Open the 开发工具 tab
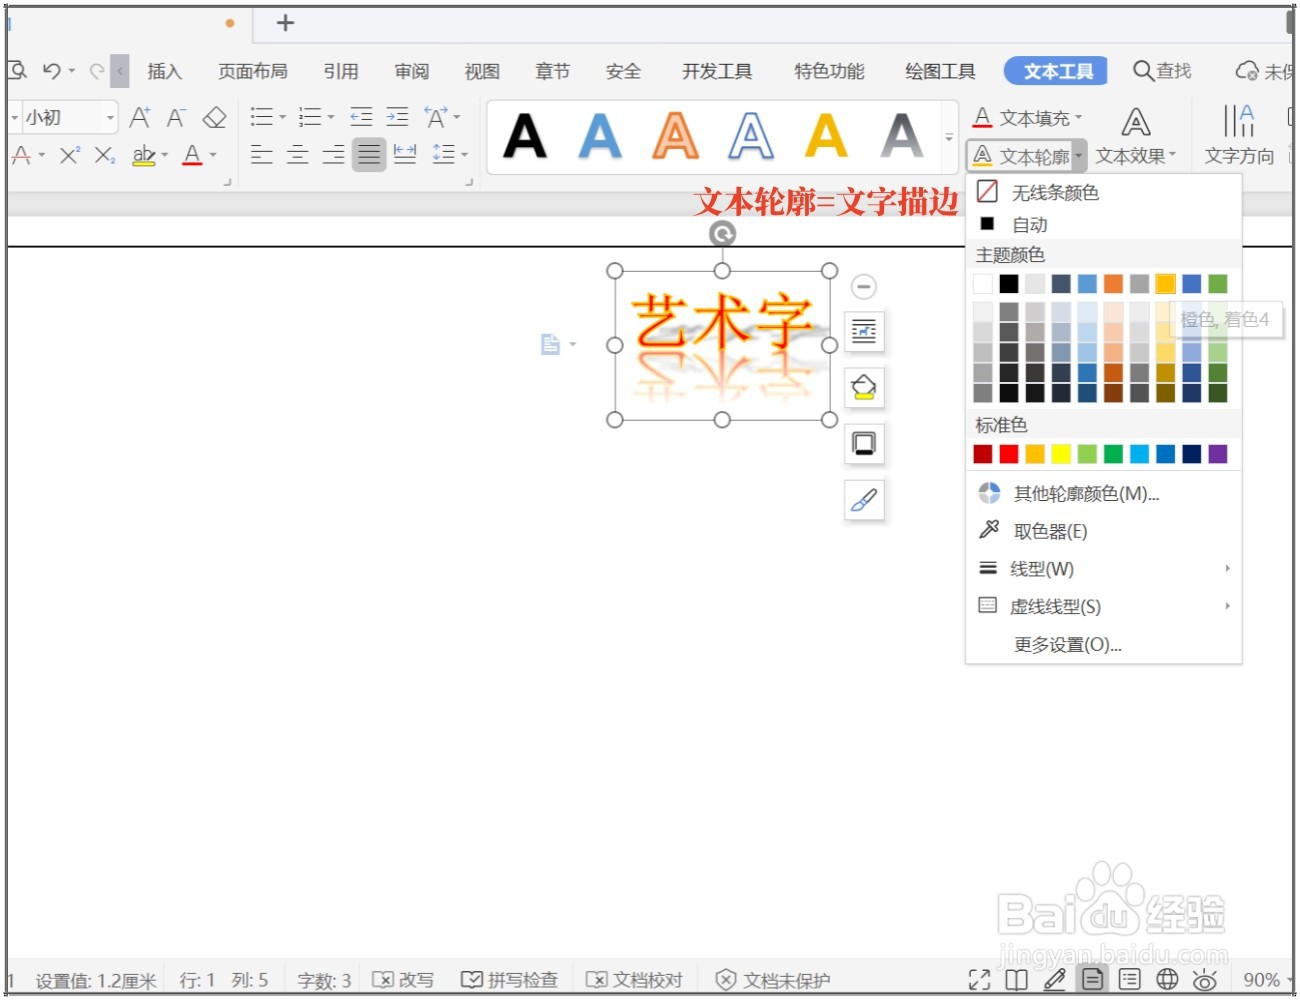Screen dimensions: 1300x1000 click(x=717, y=71)
